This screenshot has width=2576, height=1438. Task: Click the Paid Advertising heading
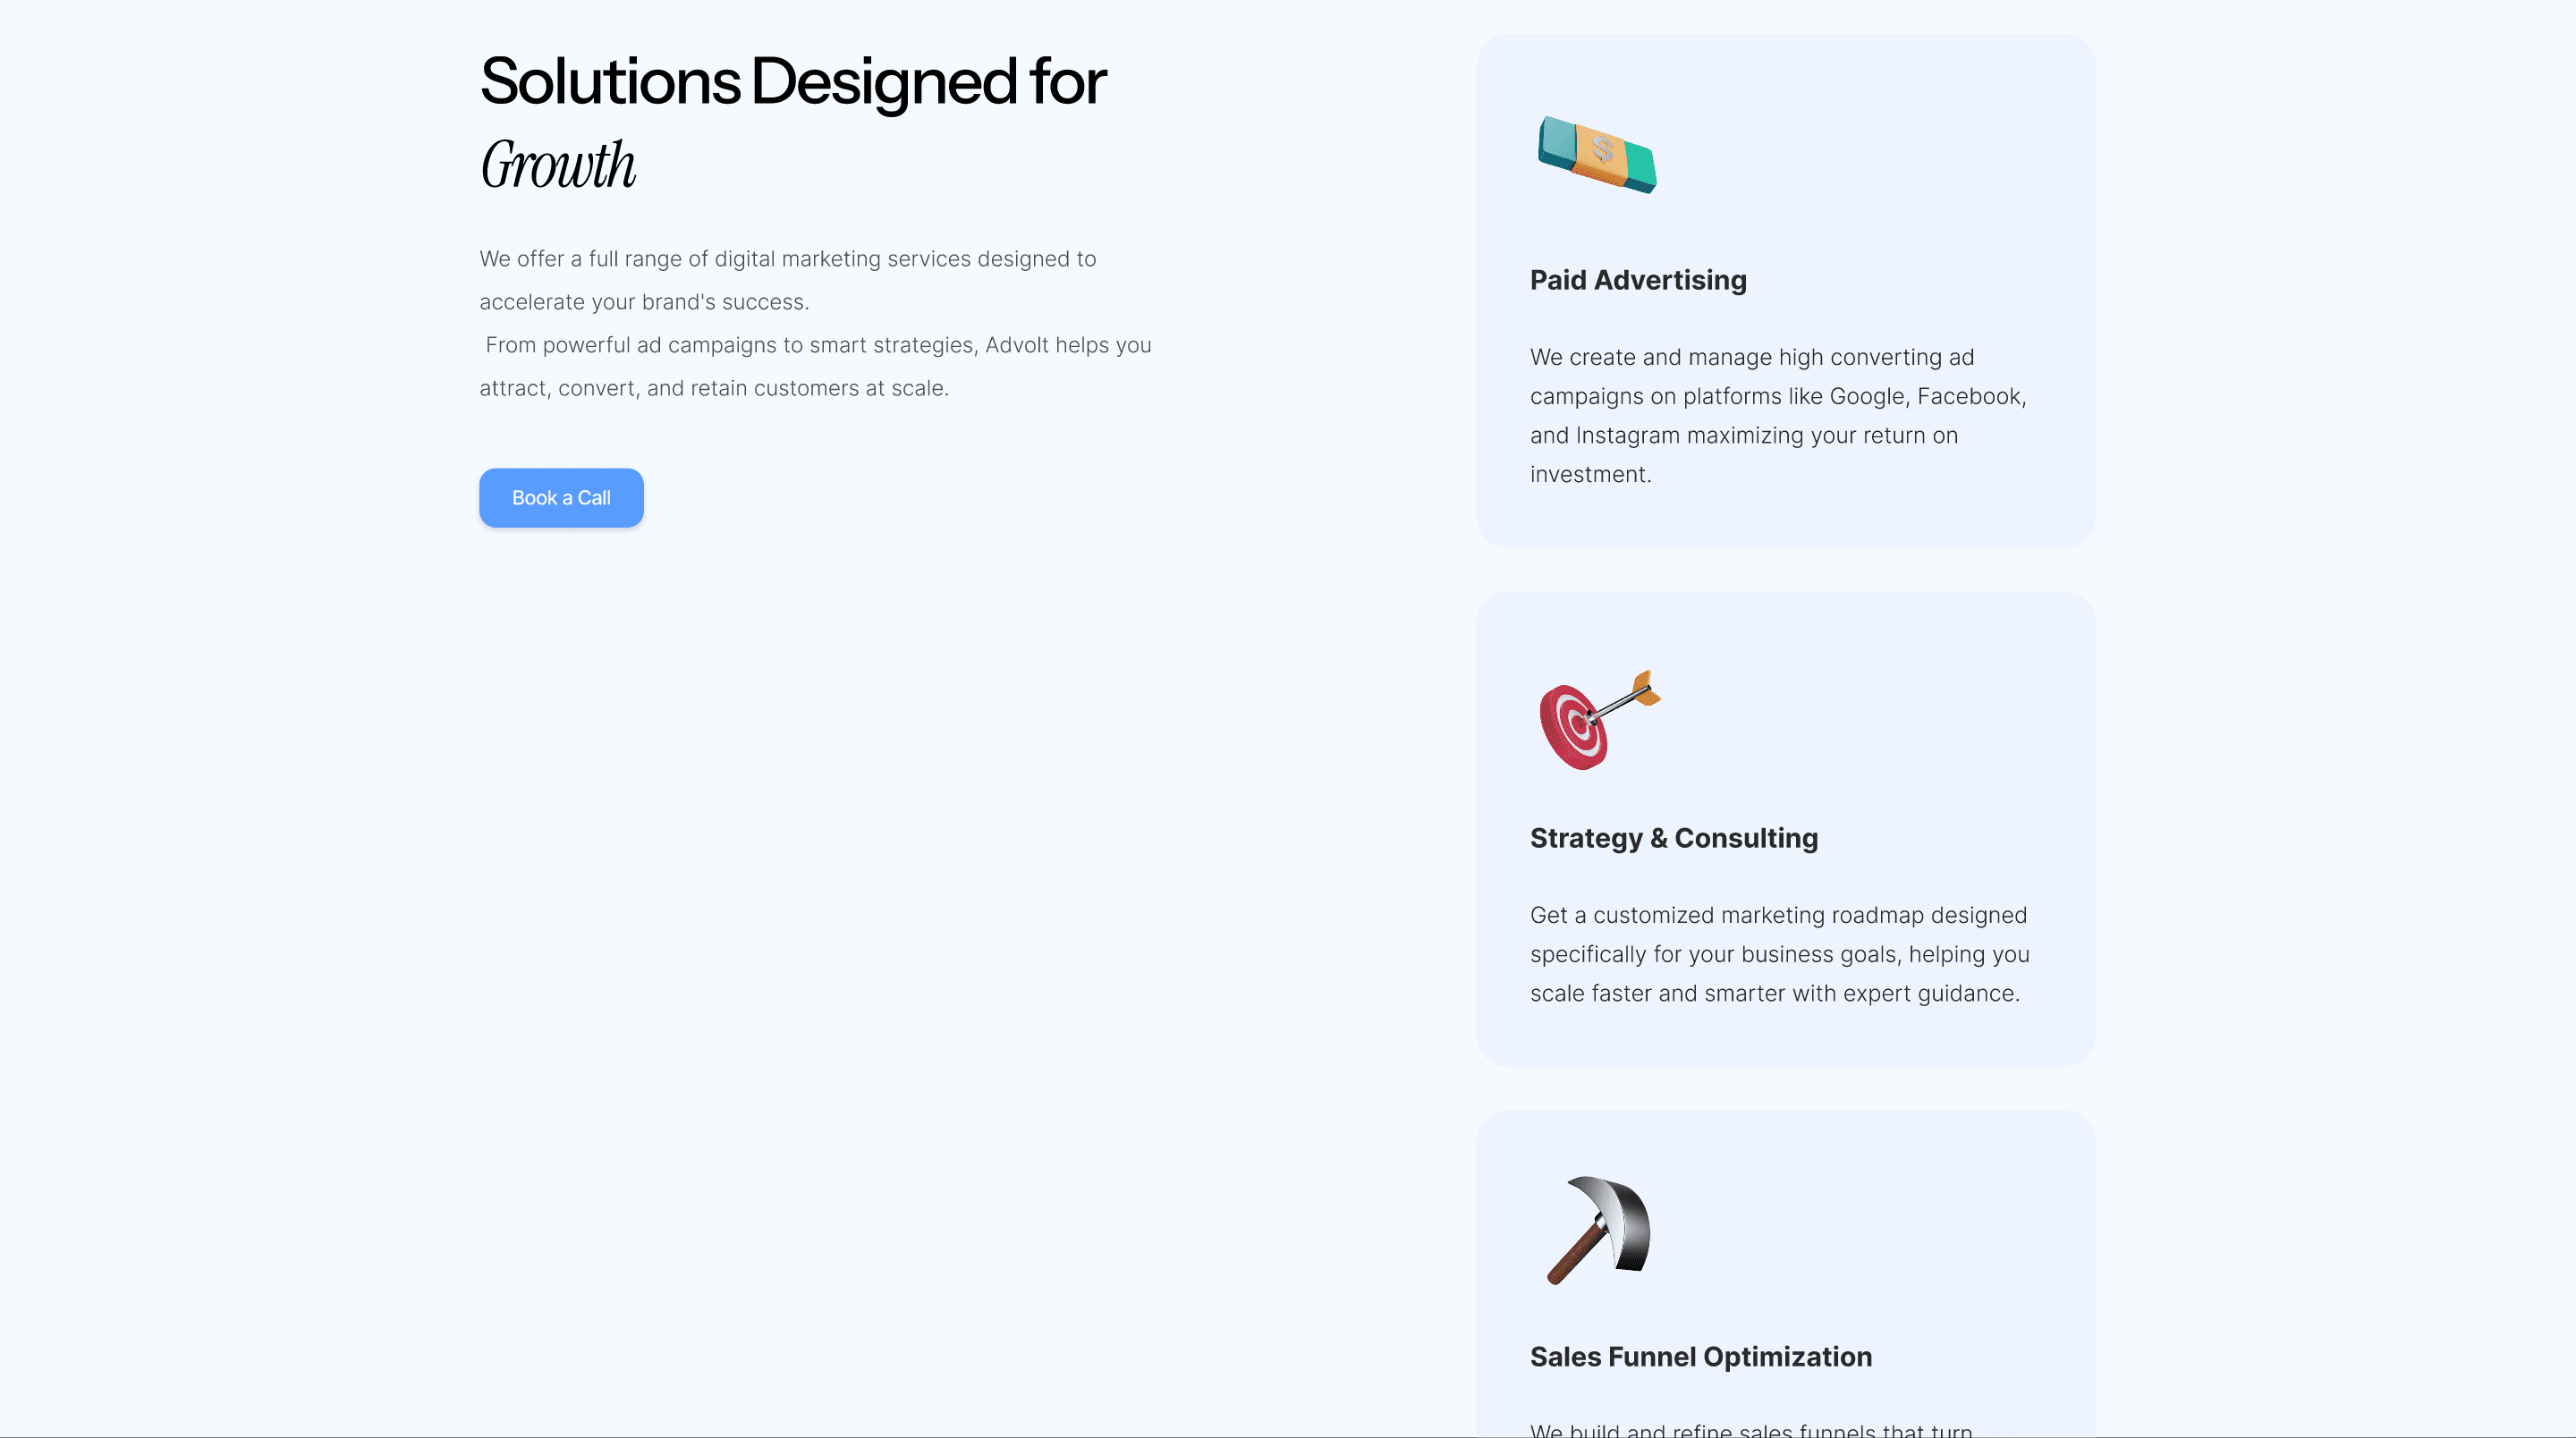click(x=1637, y=280)
